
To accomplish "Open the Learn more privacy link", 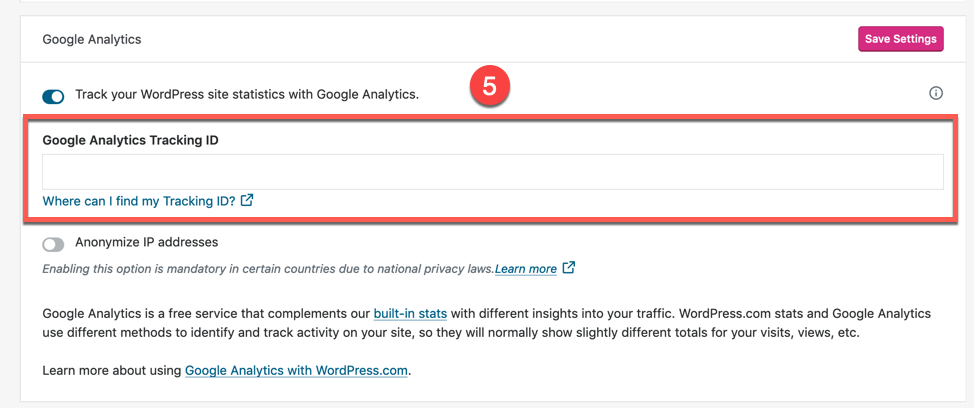I will pos(526,269).
